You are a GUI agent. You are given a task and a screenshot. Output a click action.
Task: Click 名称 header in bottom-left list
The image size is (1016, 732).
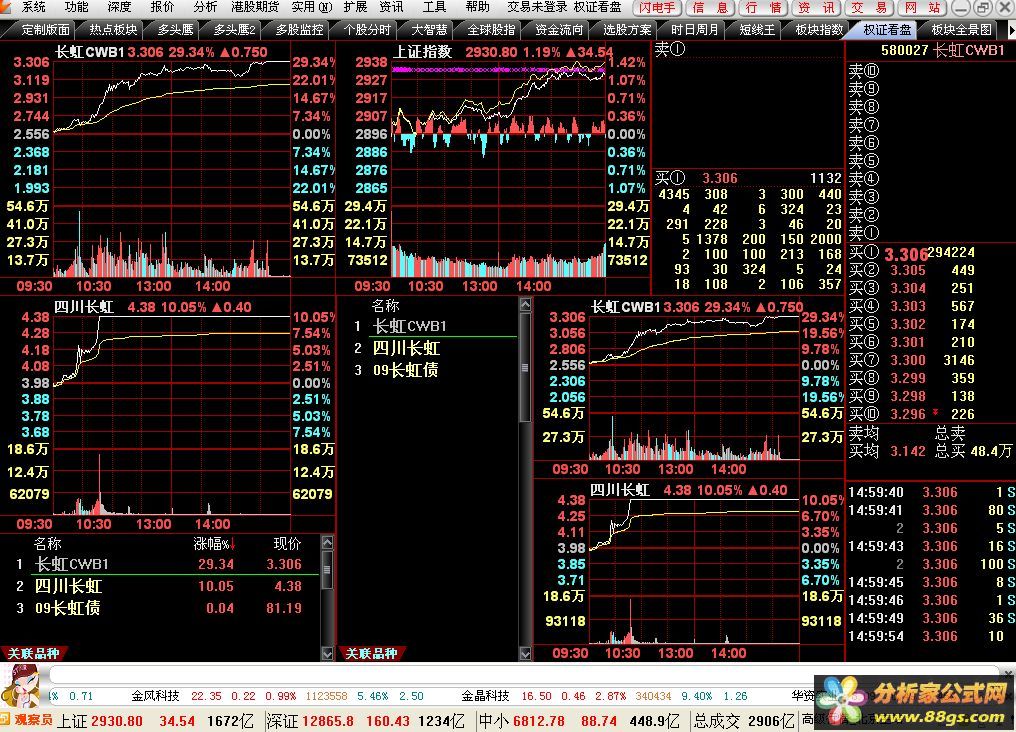[47, 544]
